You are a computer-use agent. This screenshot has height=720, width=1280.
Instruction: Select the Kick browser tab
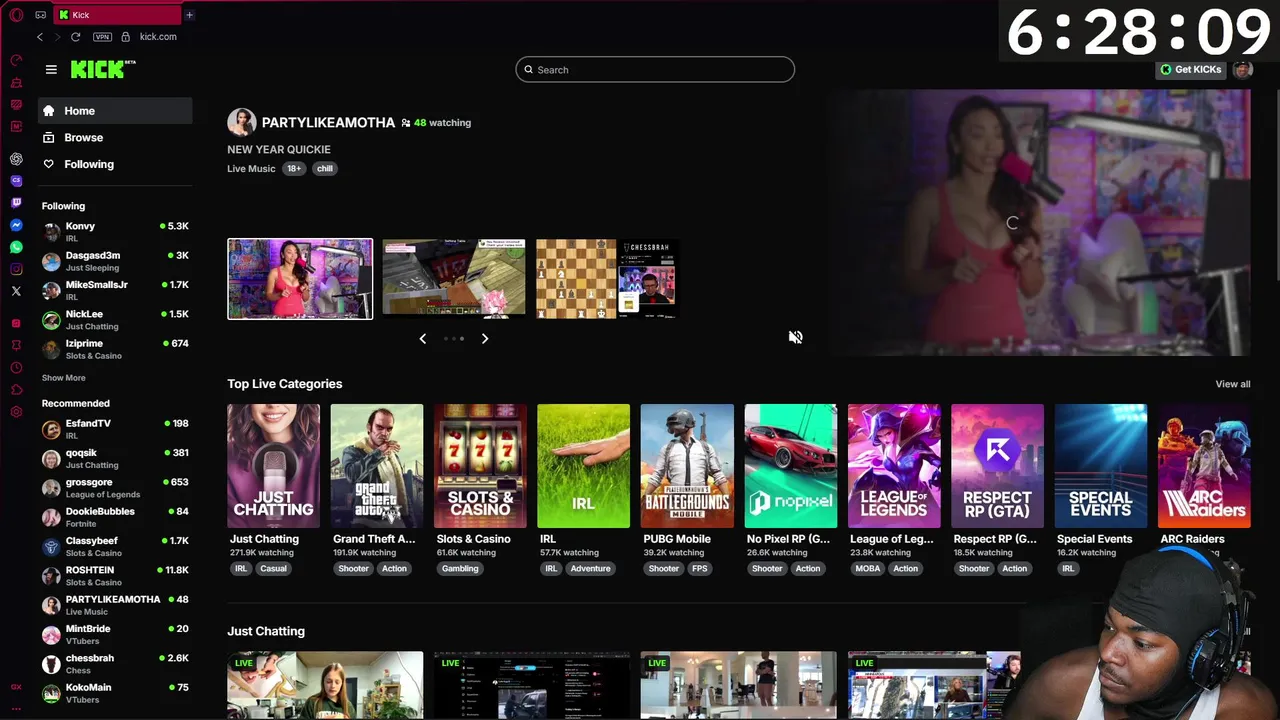click(117, 15)
